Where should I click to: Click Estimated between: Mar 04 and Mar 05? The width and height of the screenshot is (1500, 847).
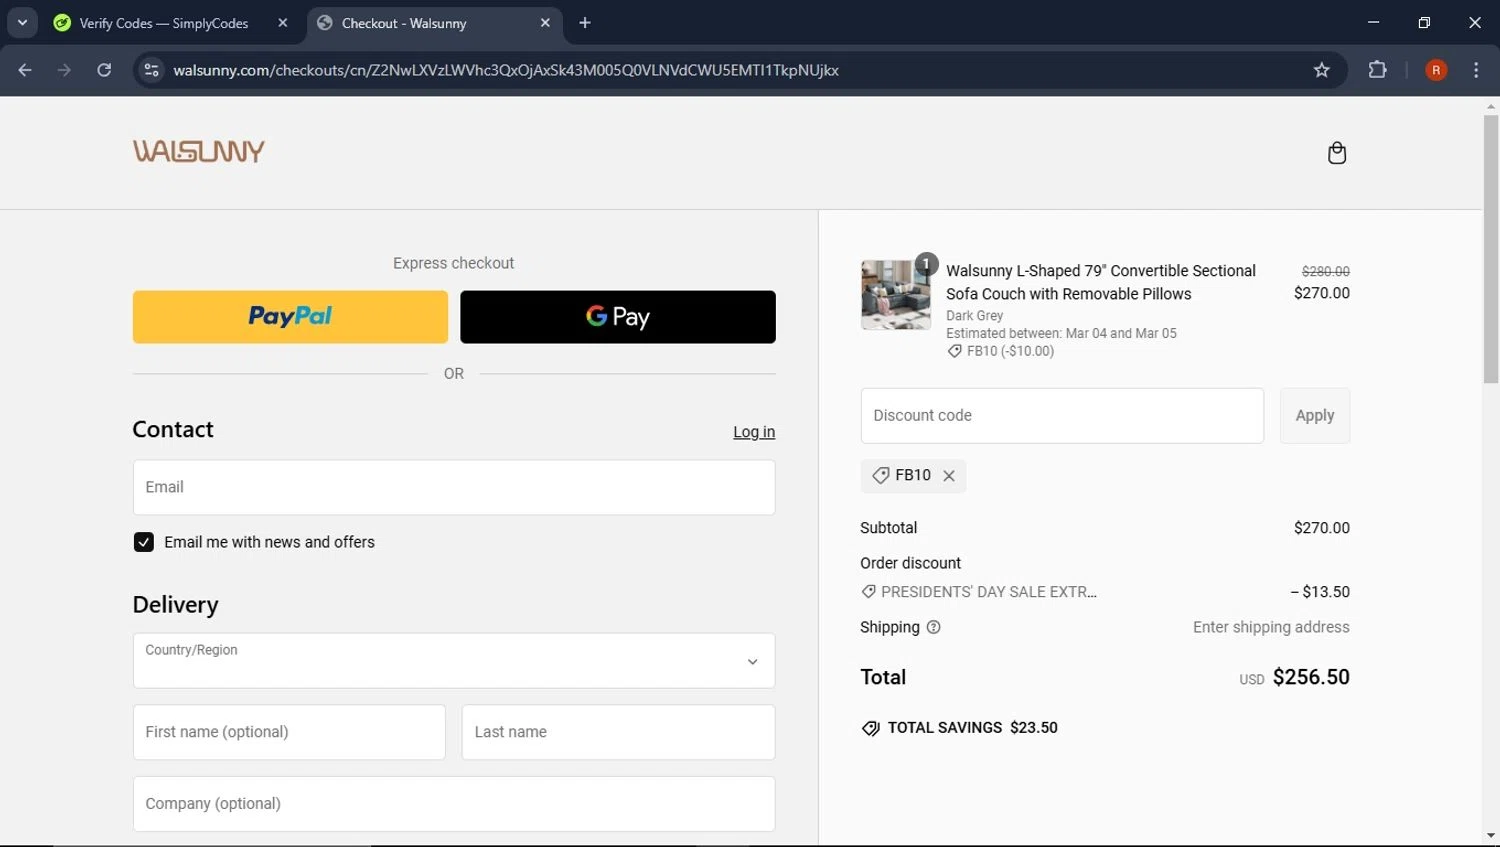point(1061,333)
